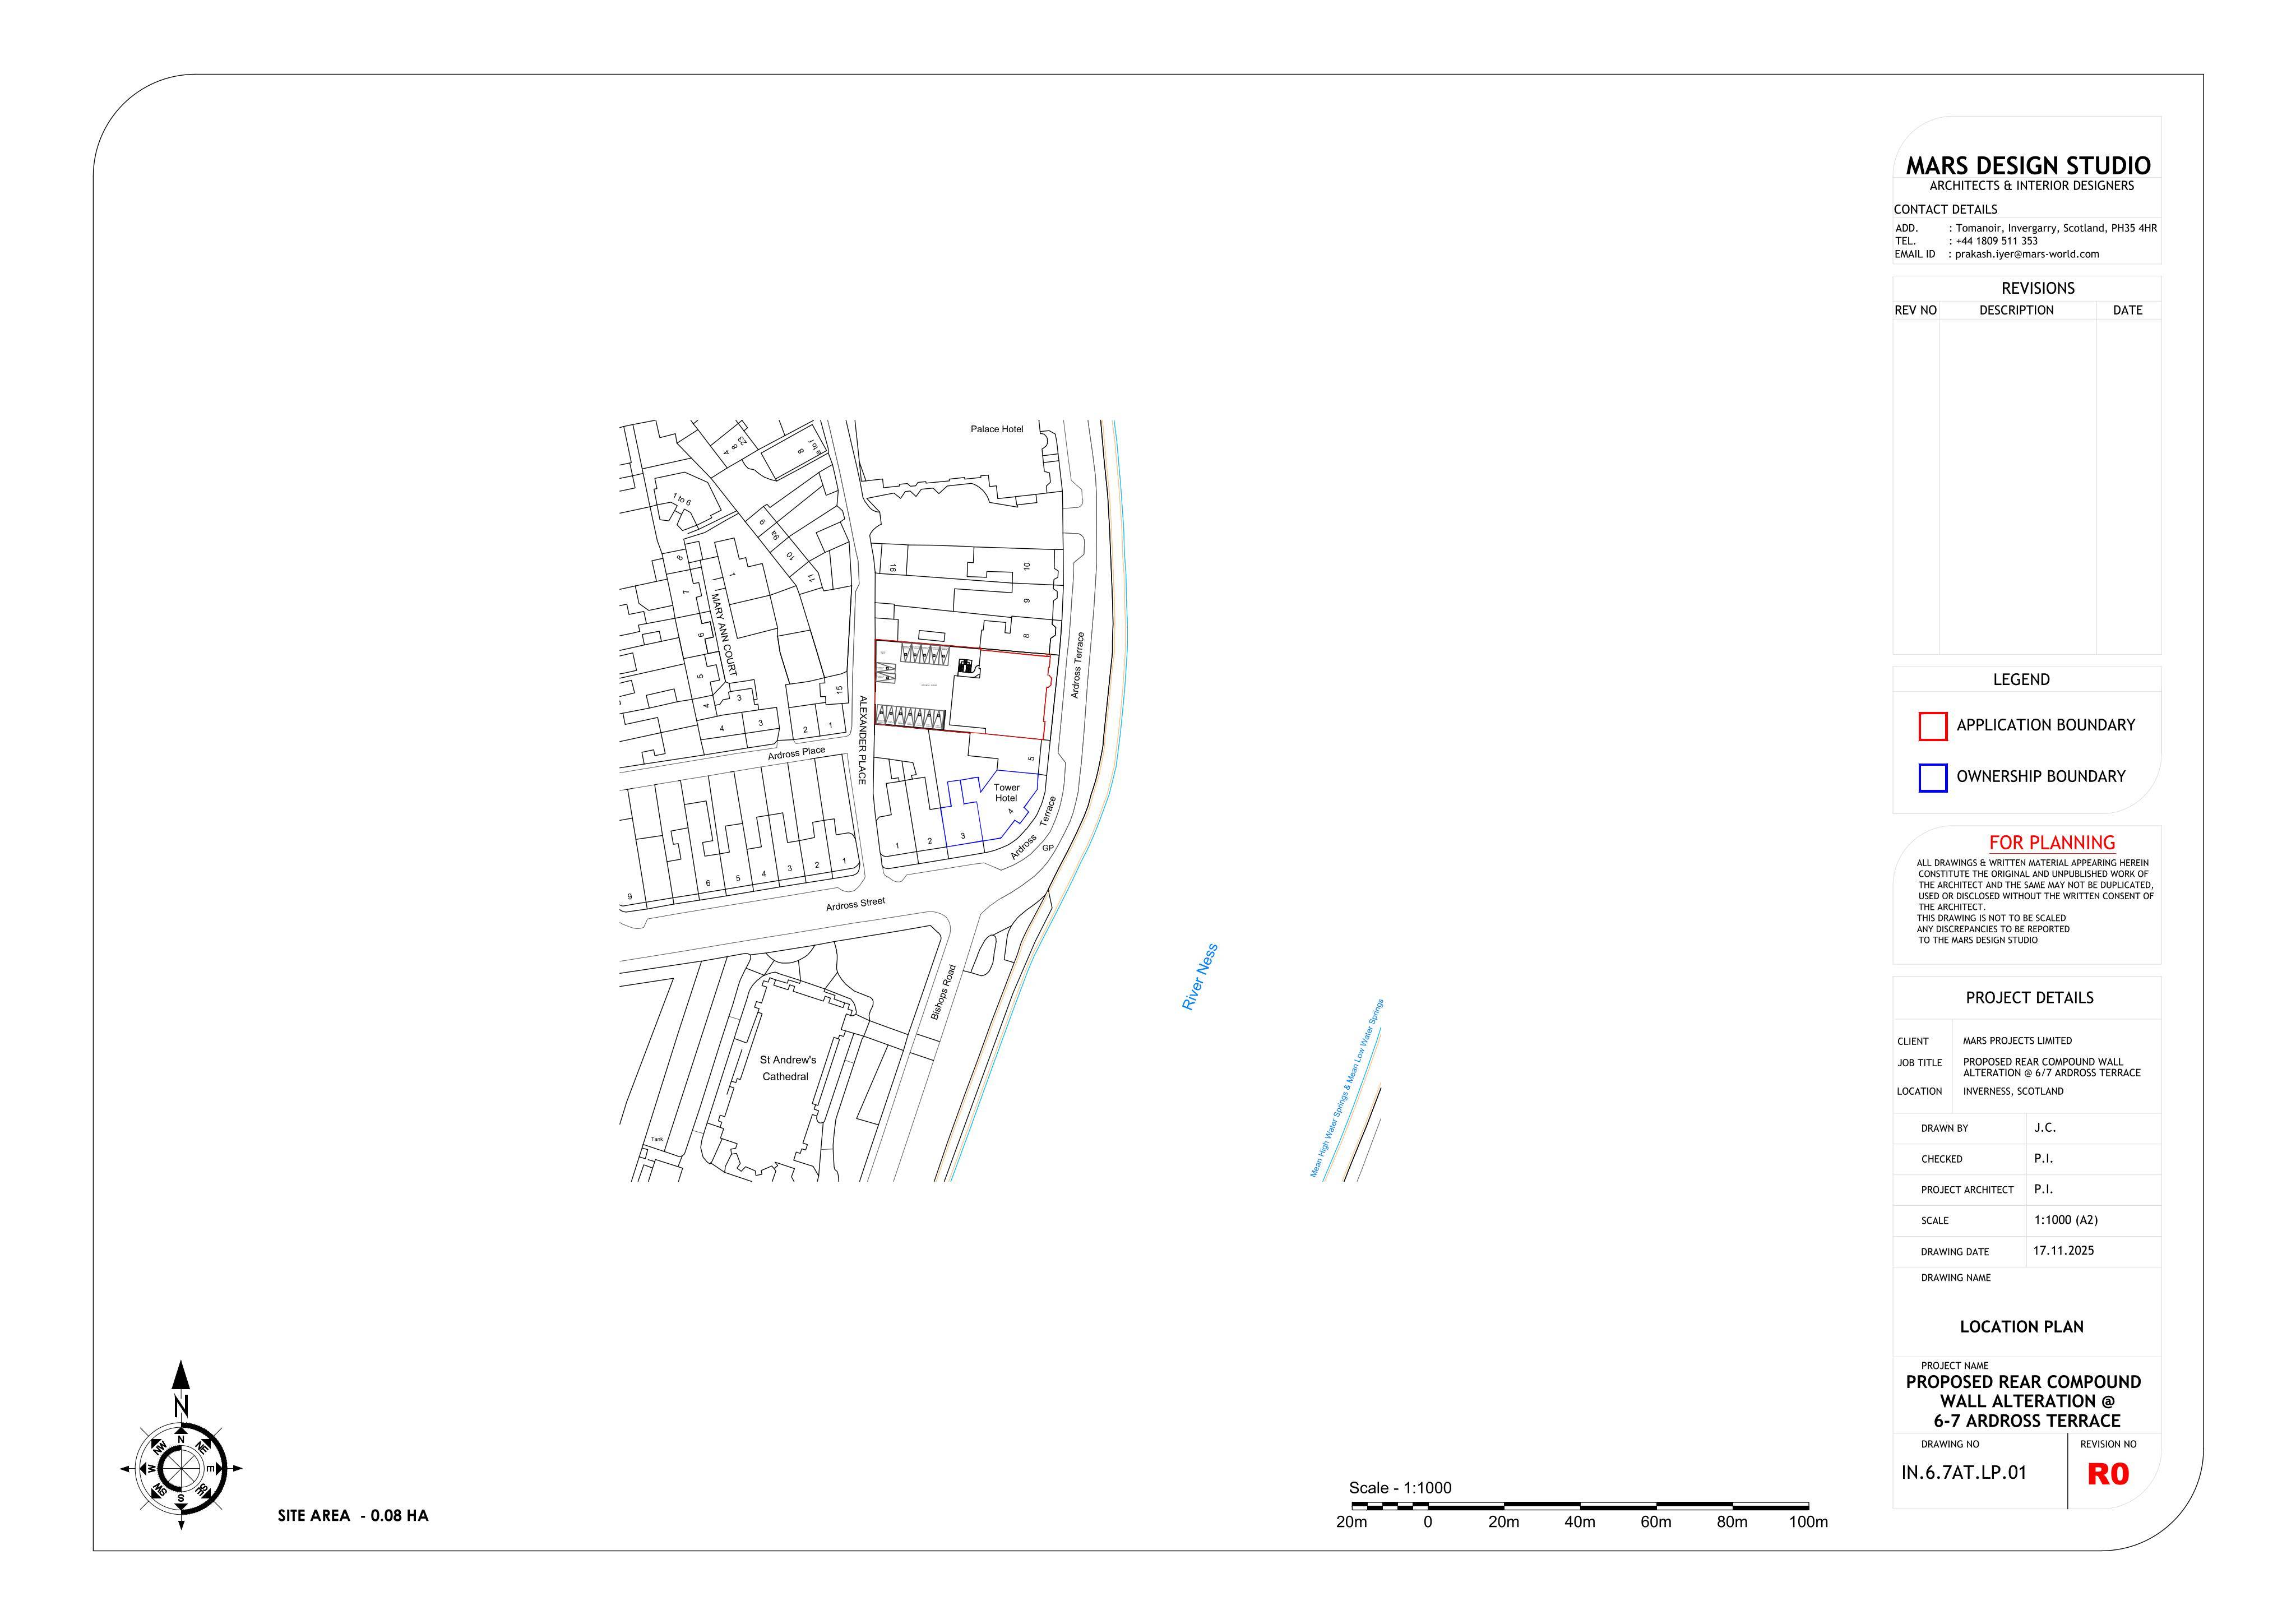Select the 'CONTACT DETAILS' heading

click(x=1945, y=209)
